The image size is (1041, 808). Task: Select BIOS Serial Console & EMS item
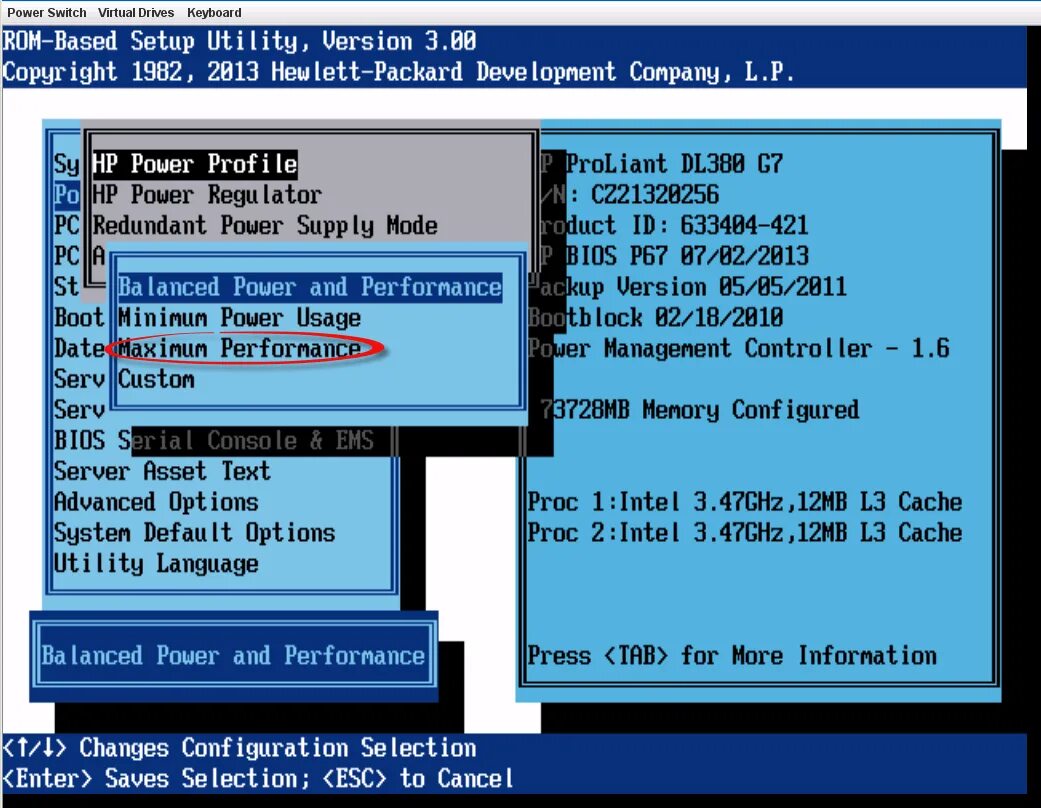[214, 441]
